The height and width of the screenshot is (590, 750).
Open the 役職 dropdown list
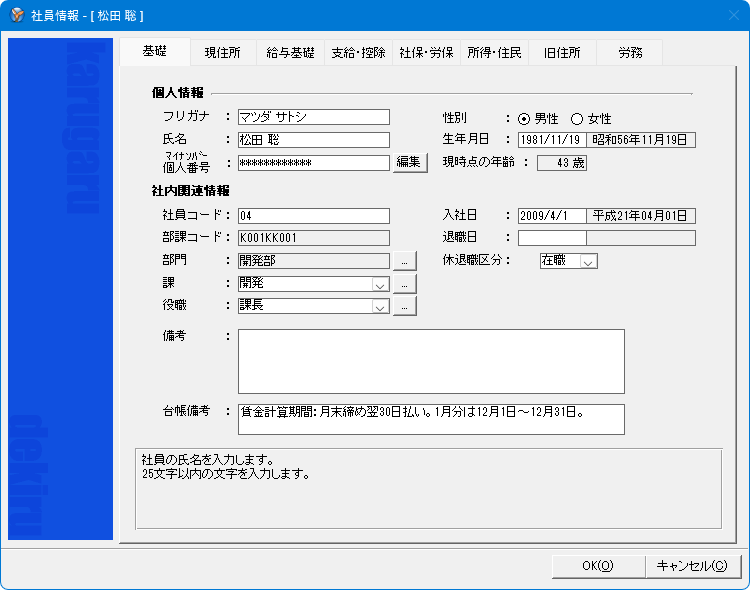point(380,307)
